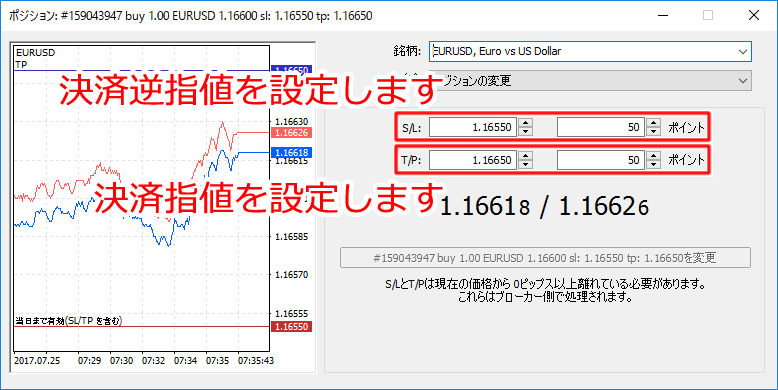Expand the order type dropdown ポジションの変更

tap(590, 80)
